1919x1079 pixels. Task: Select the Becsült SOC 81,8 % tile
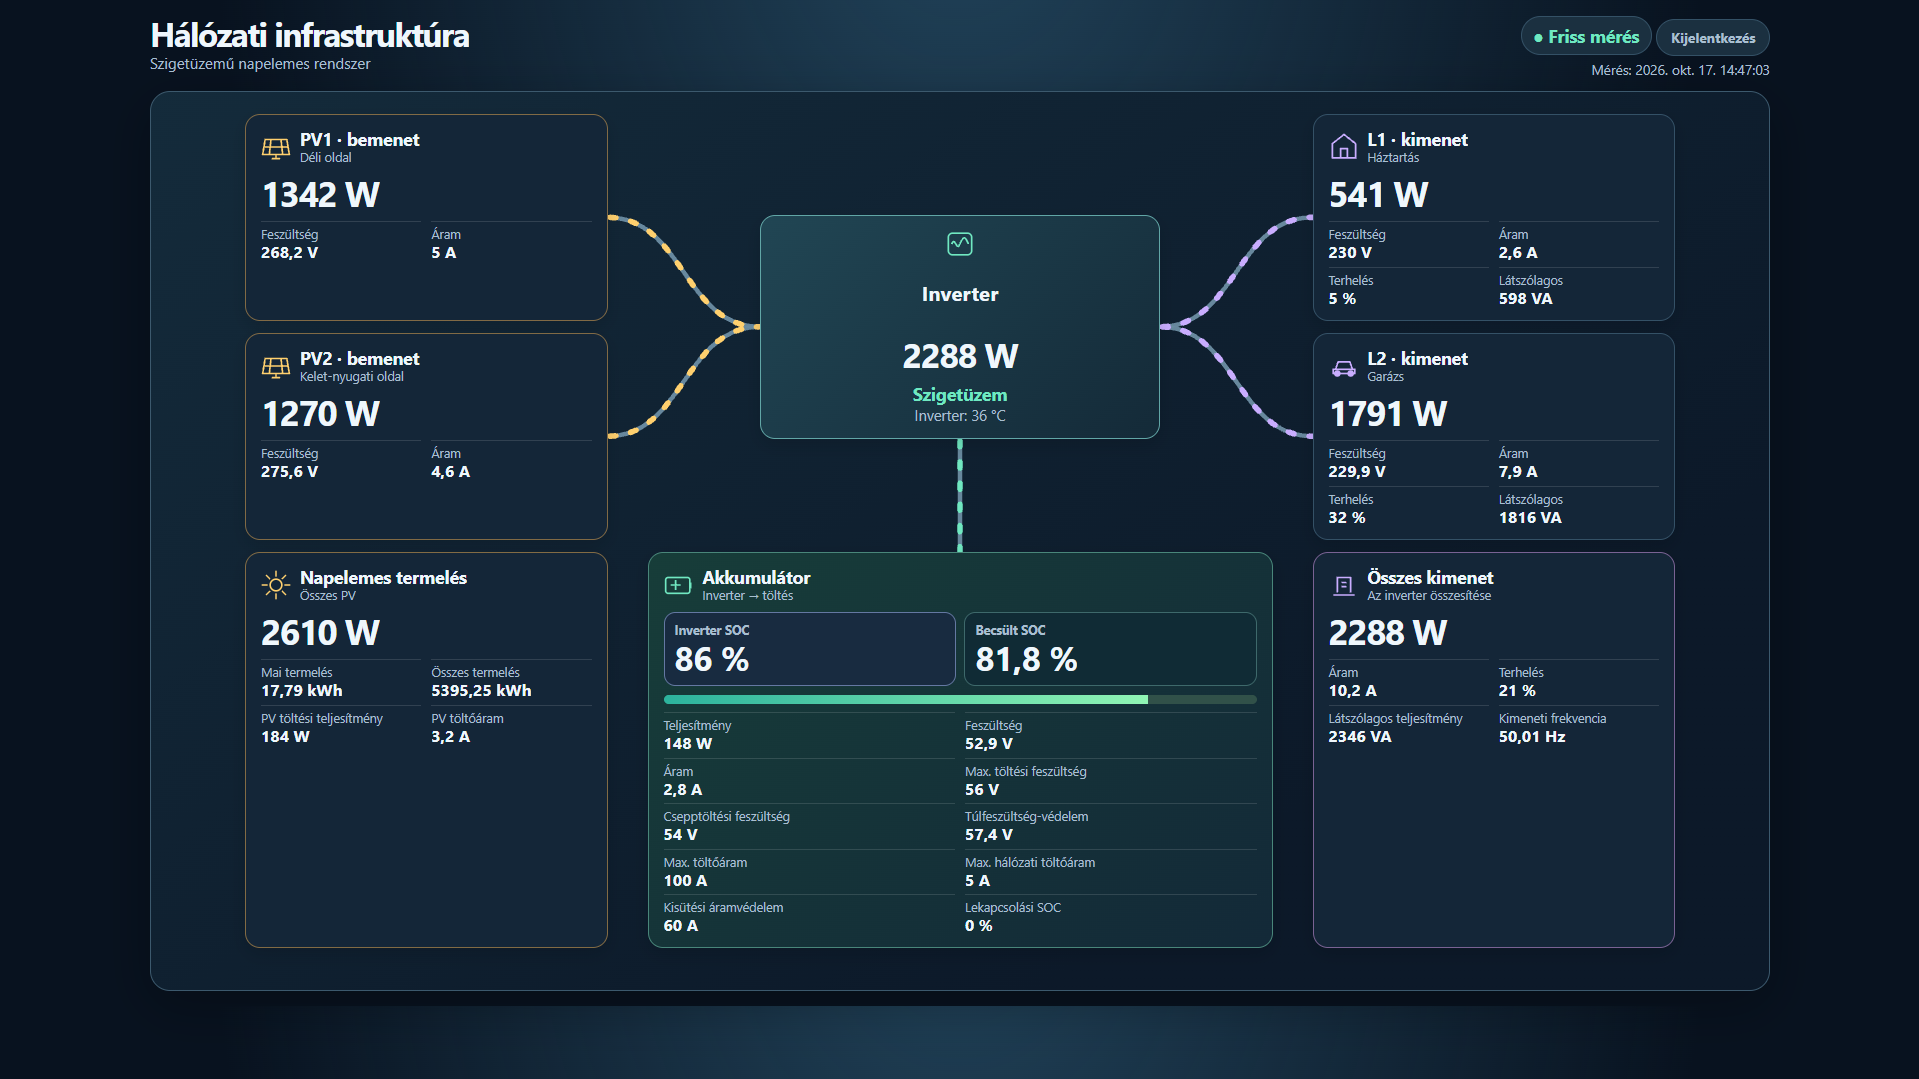pos(1110,649)
